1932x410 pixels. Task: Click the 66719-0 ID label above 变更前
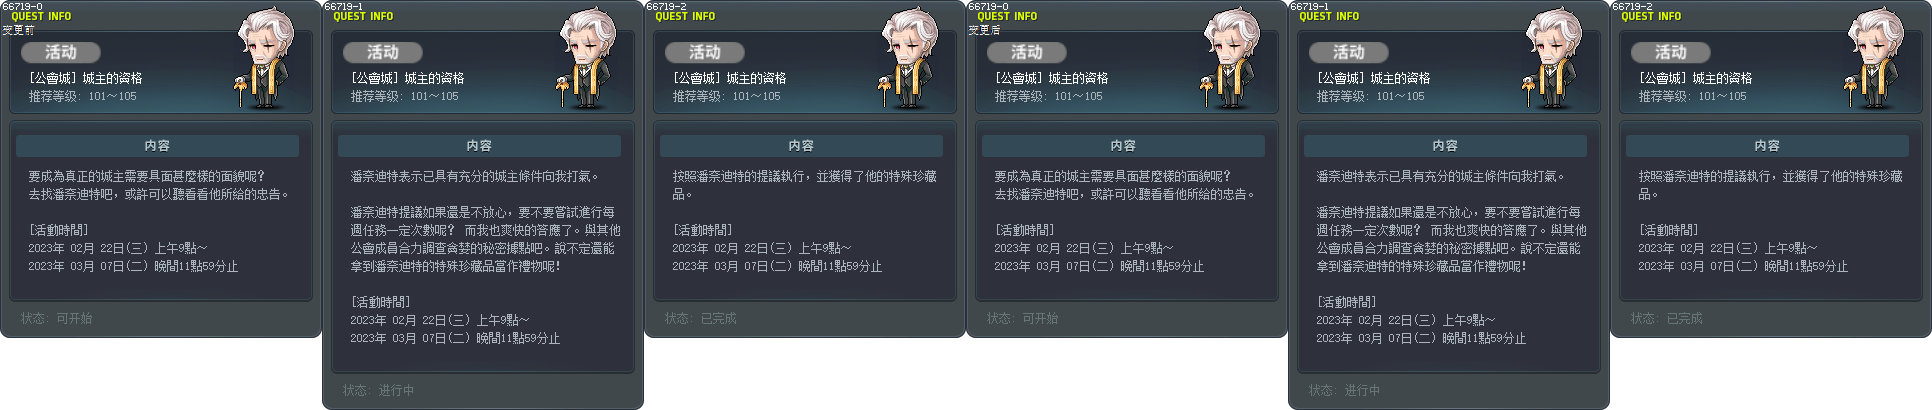[x=22, y=6]
